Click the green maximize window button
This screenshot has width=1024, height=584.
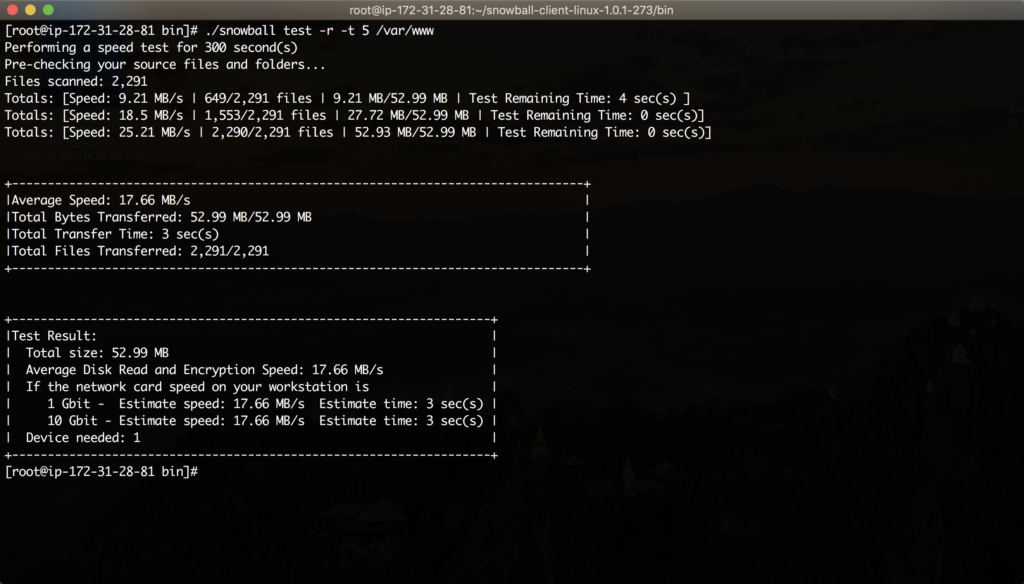[x=47, y=10]
